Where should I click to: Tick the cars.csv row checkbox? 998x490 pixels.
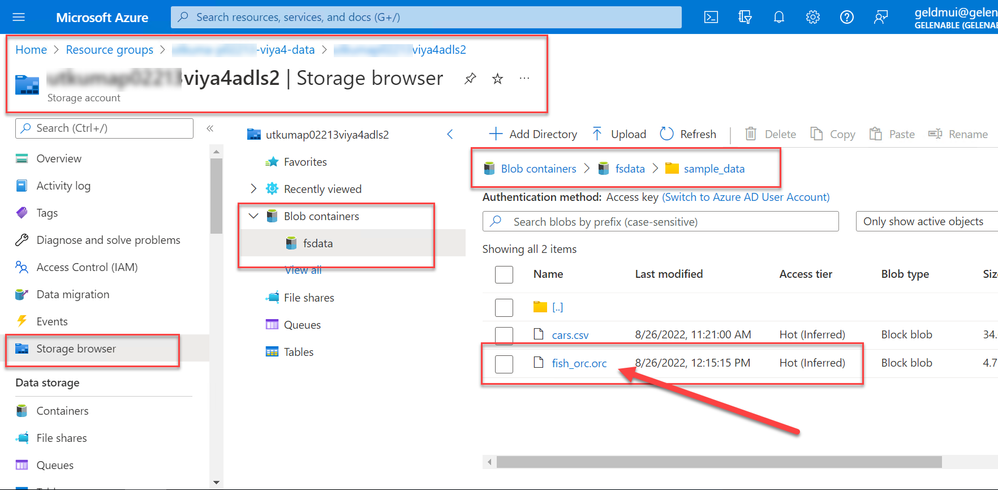click(x=504, y=335)
